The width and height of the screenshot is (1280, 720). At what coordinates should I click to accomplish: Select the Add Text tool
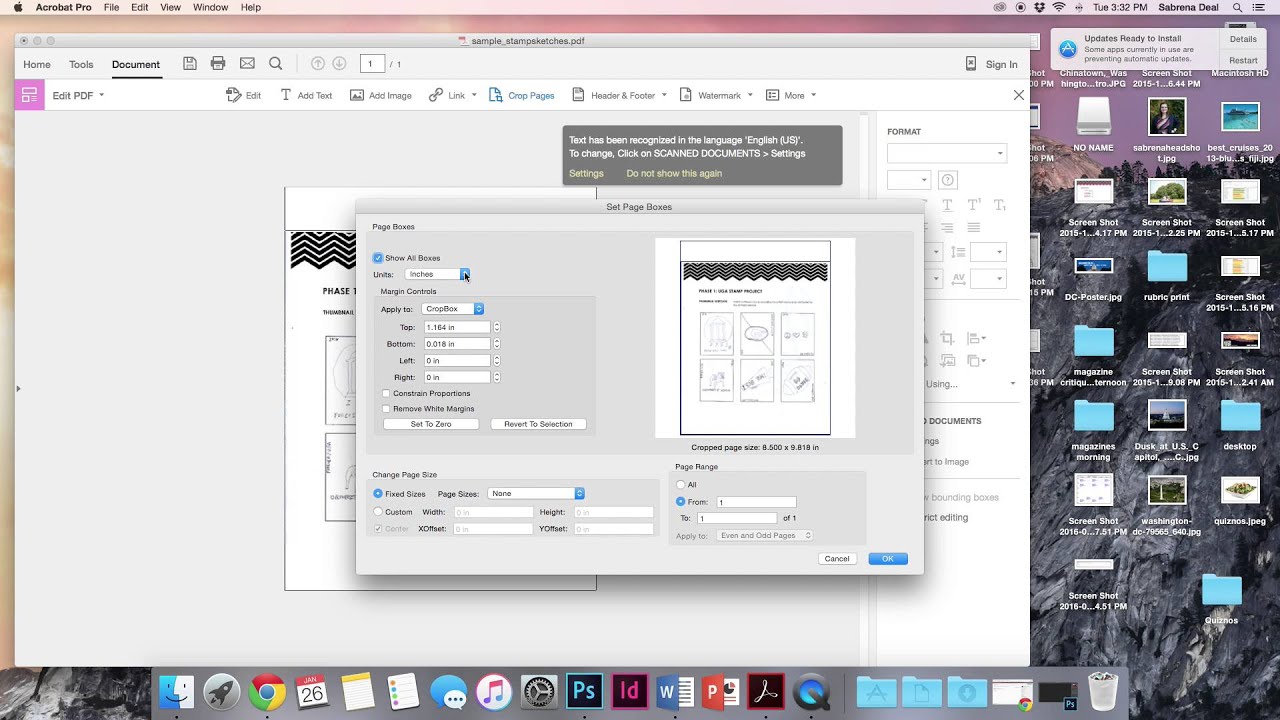(x=306, y=95)
